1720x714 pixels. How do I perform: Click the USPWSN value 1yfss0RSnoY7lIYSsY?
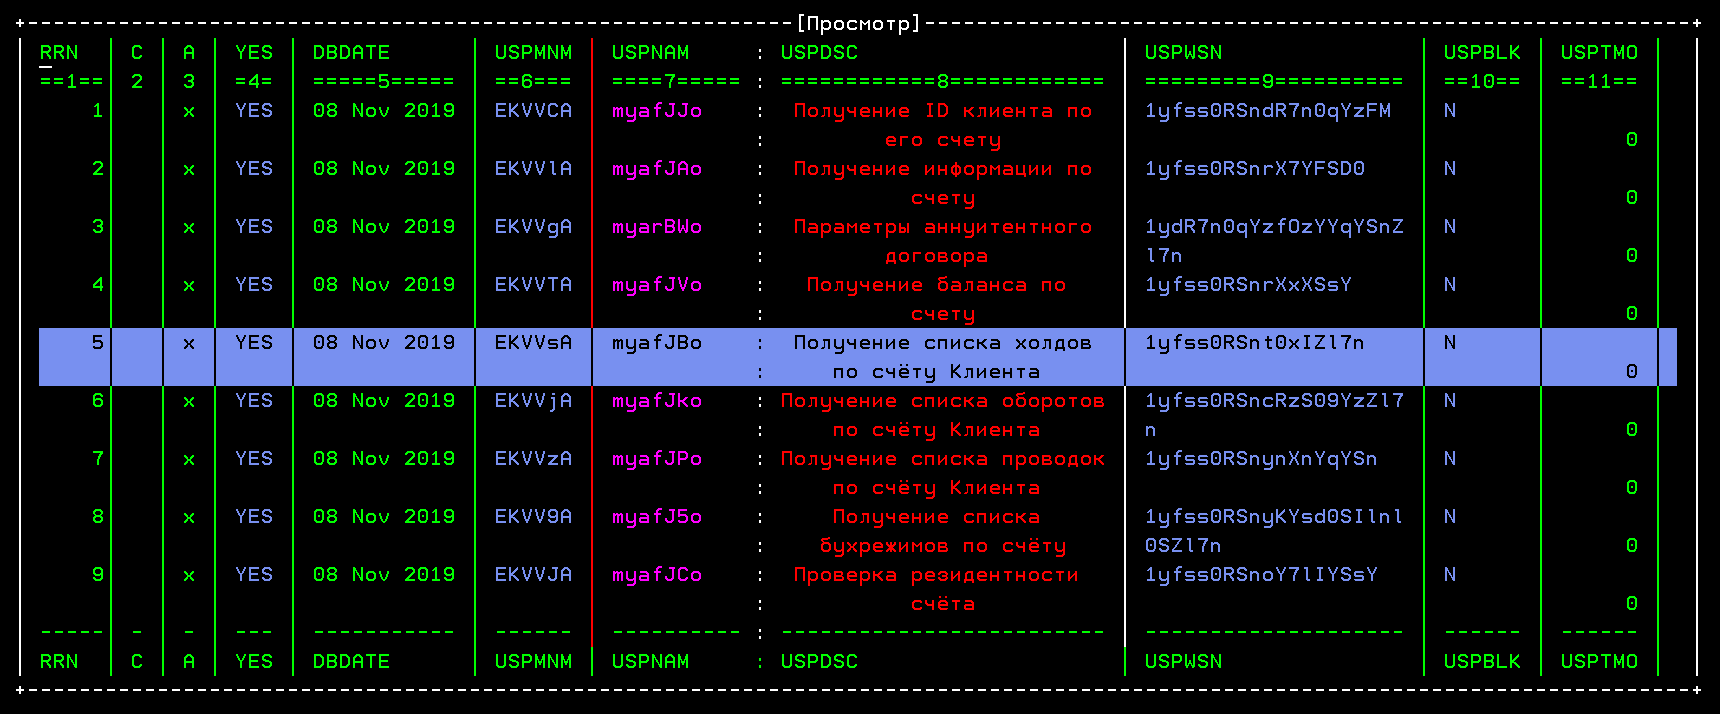[1261, 575]
